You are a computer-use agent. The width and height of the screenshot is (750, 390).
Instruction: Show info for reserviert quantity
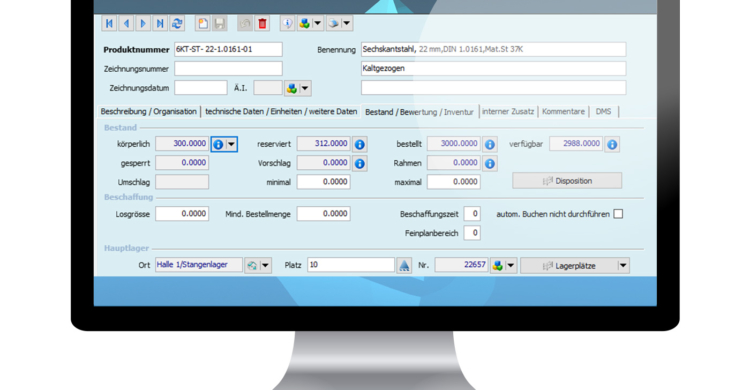[x=360, y=144]
